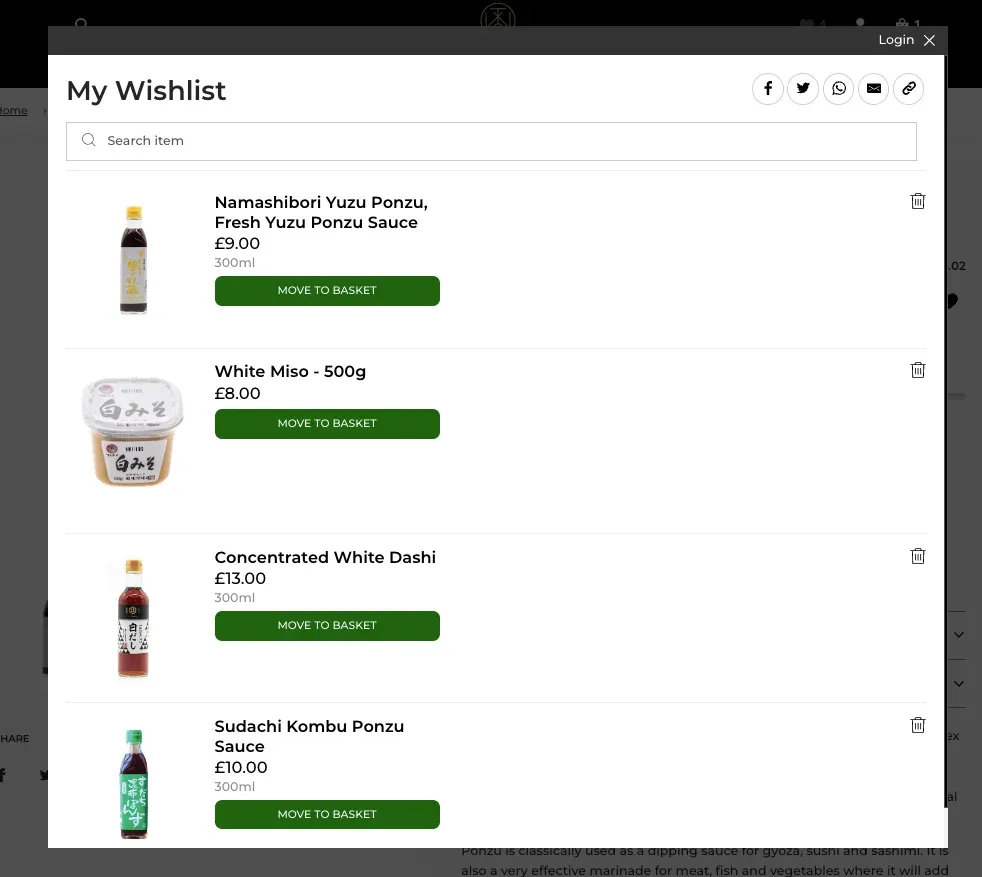The width and height of the screenshot is (982, 877).
Task: Collapse Sudachi Kombu Ponzu by its trash icon
Action: click(x=918, y=725)
